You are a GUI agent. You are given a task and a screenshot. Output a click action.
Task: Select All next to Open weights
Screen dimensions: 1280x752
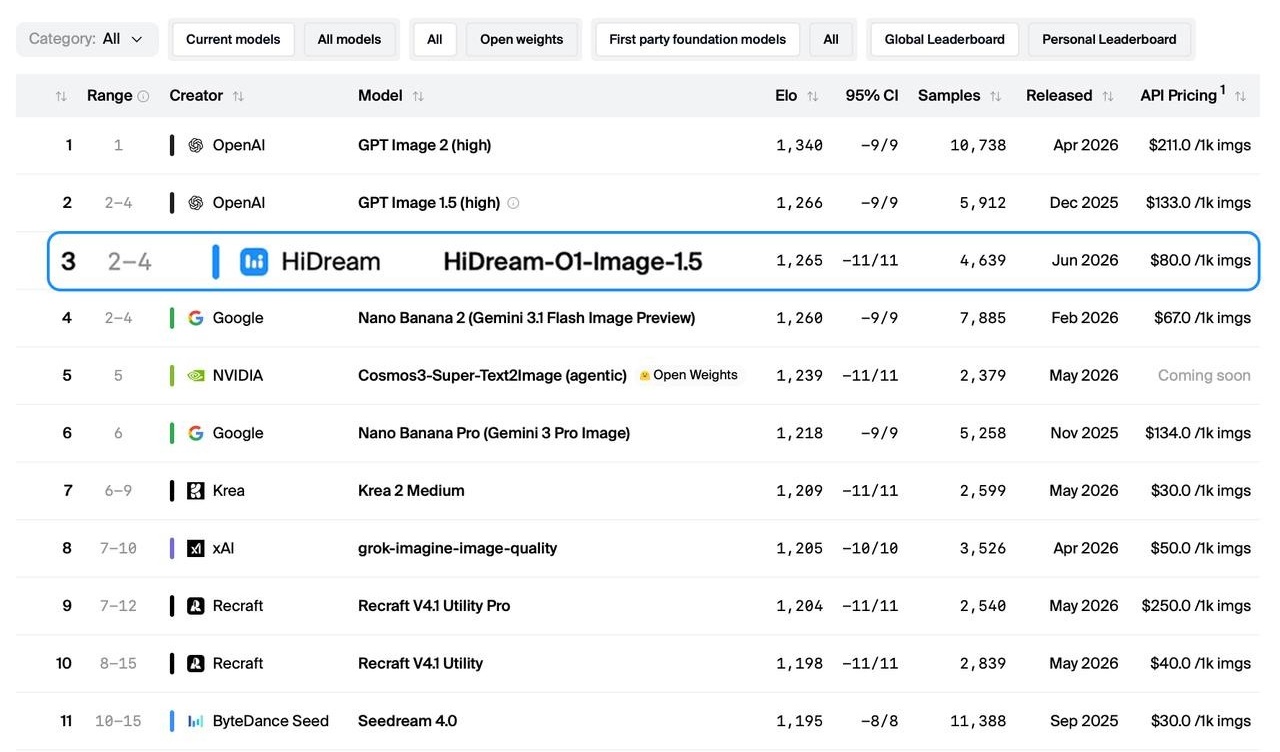pos(434,39)
